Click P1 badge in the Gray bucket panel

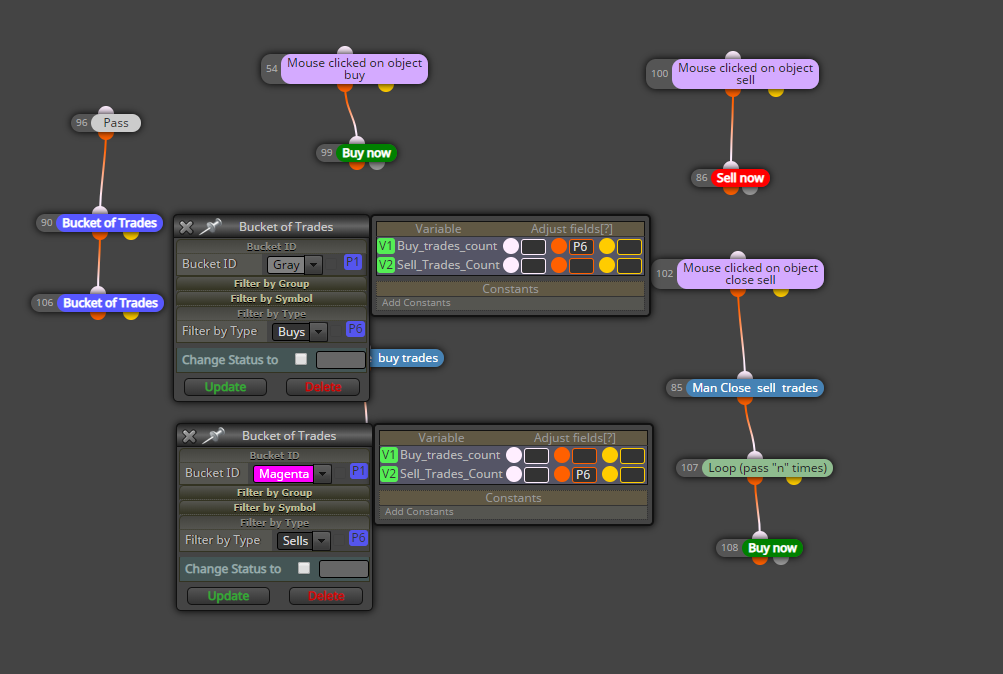[352, 262]
